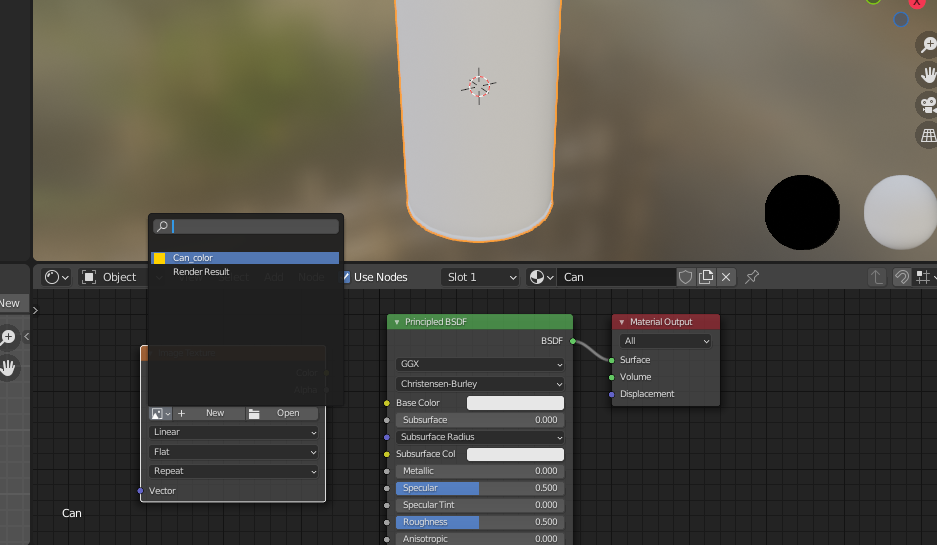
Task: Adjust the Specular slider
Action: 480,488
